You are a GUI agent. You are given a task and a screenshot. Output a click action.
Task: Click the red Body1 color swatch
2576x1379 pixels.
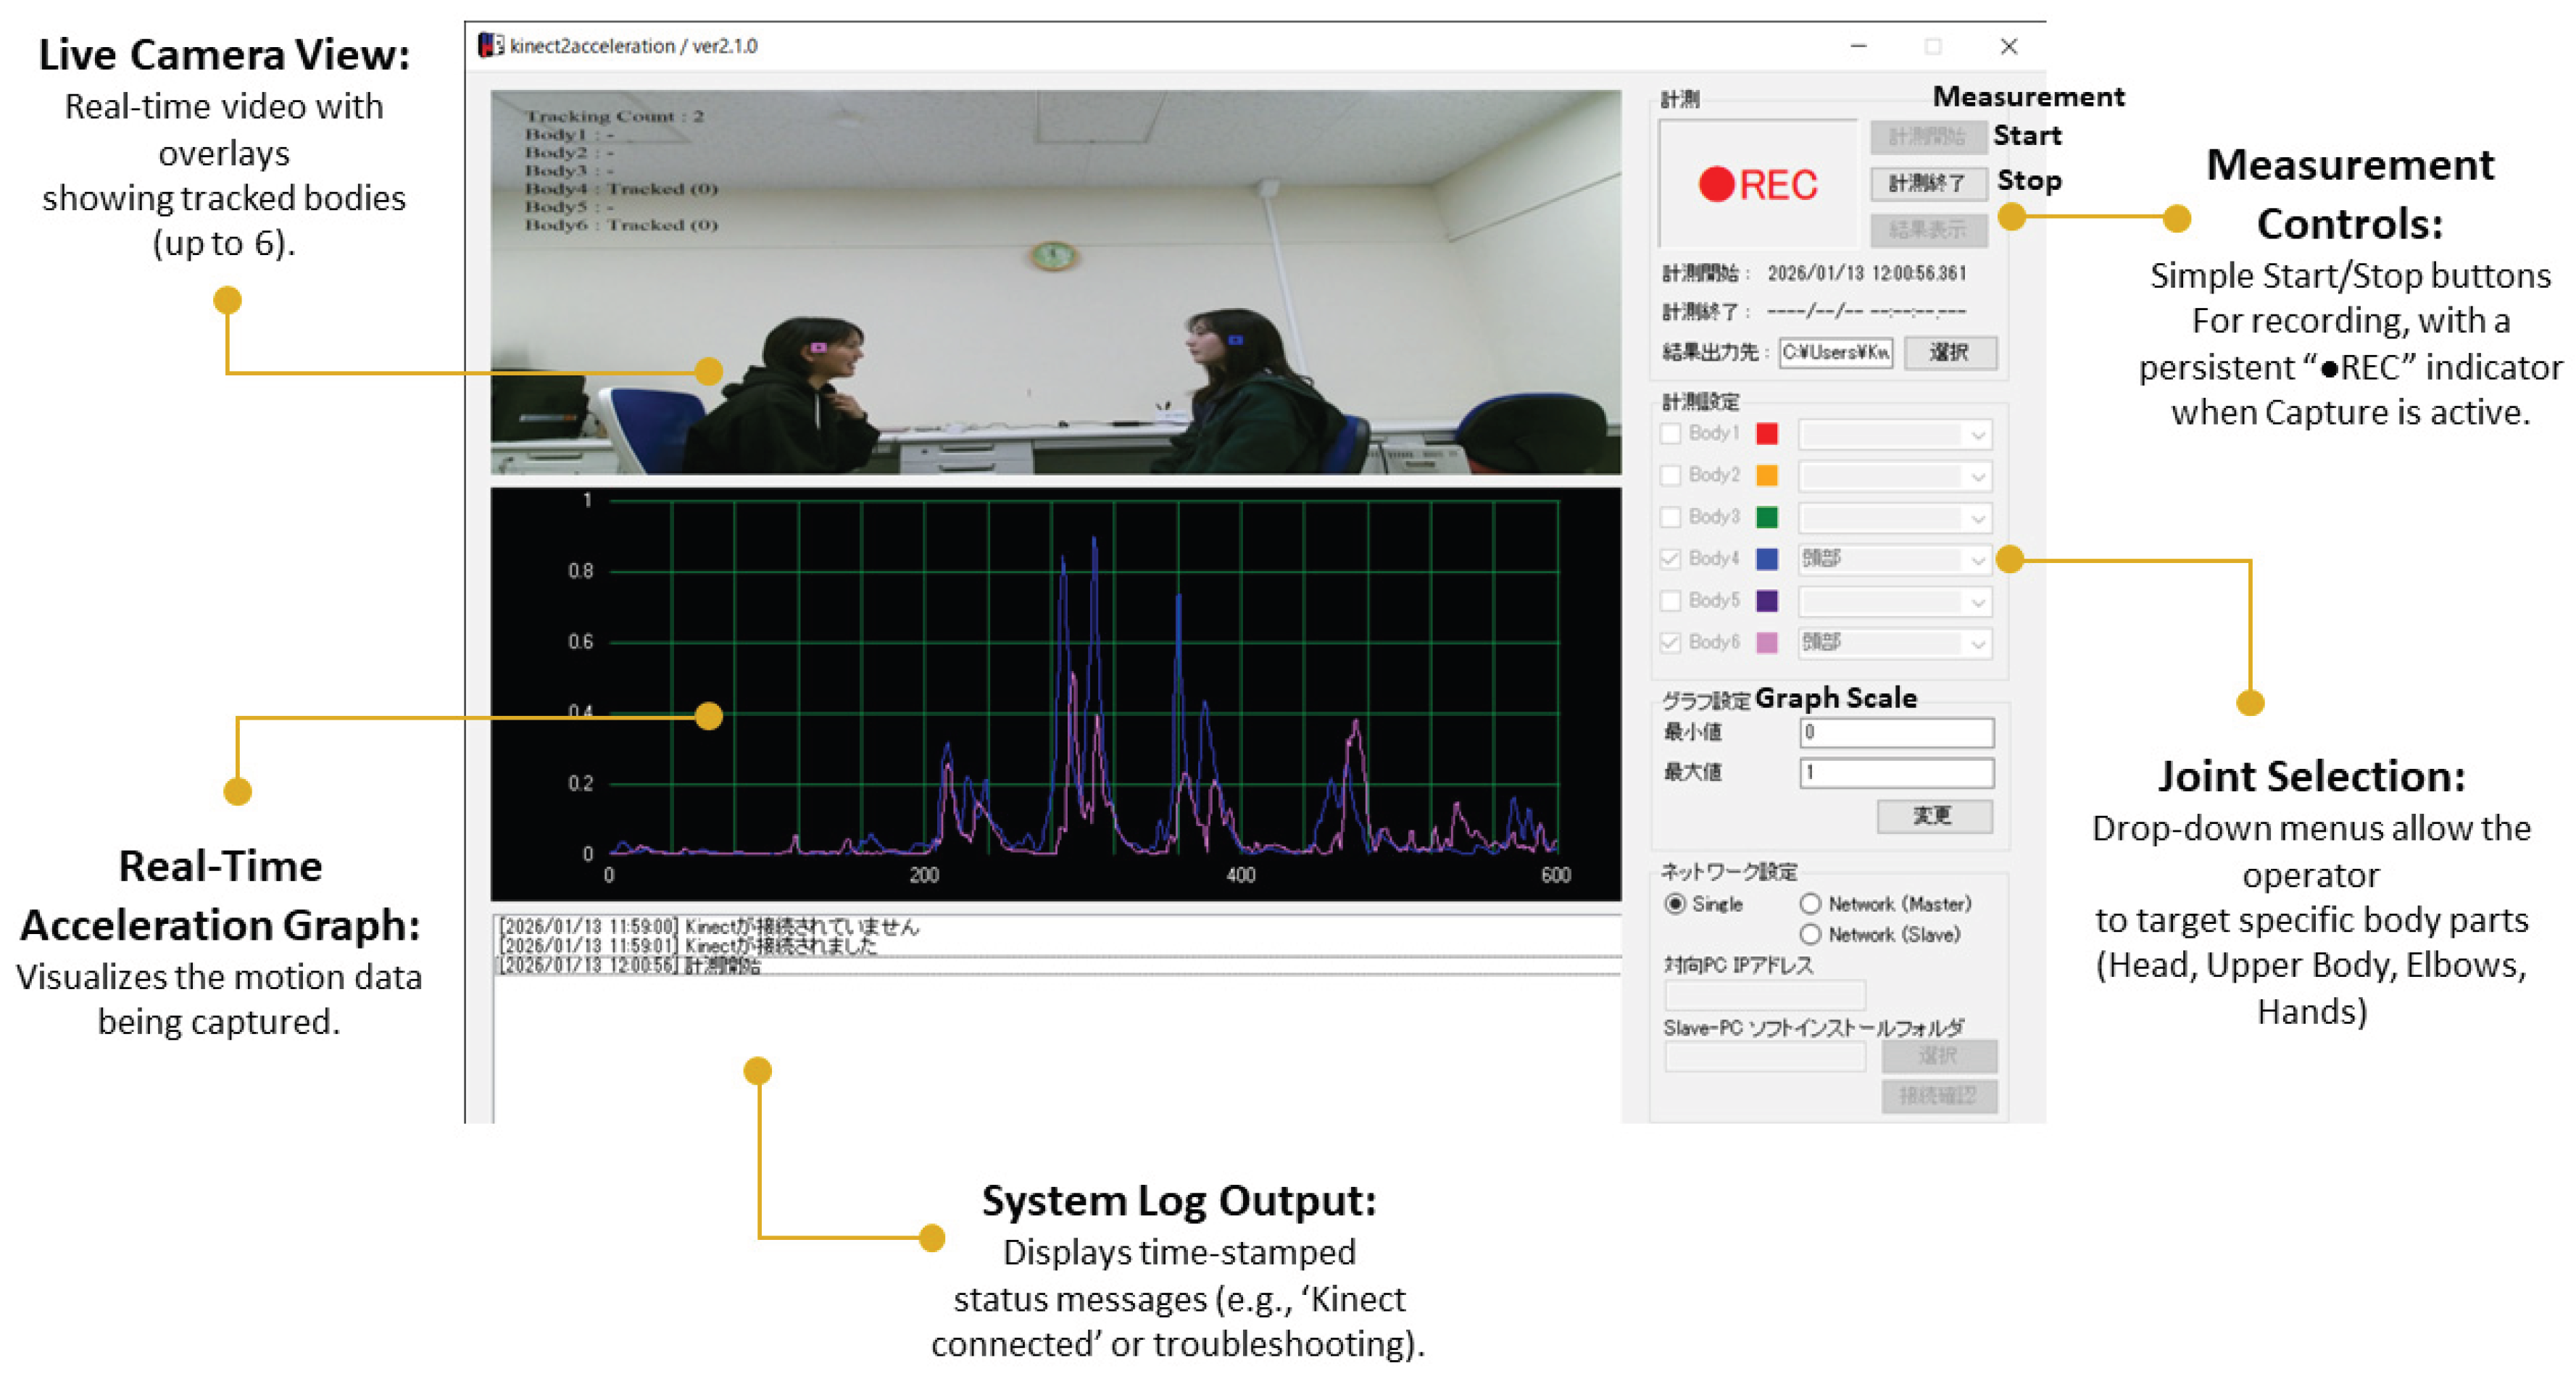[1767, 434]
